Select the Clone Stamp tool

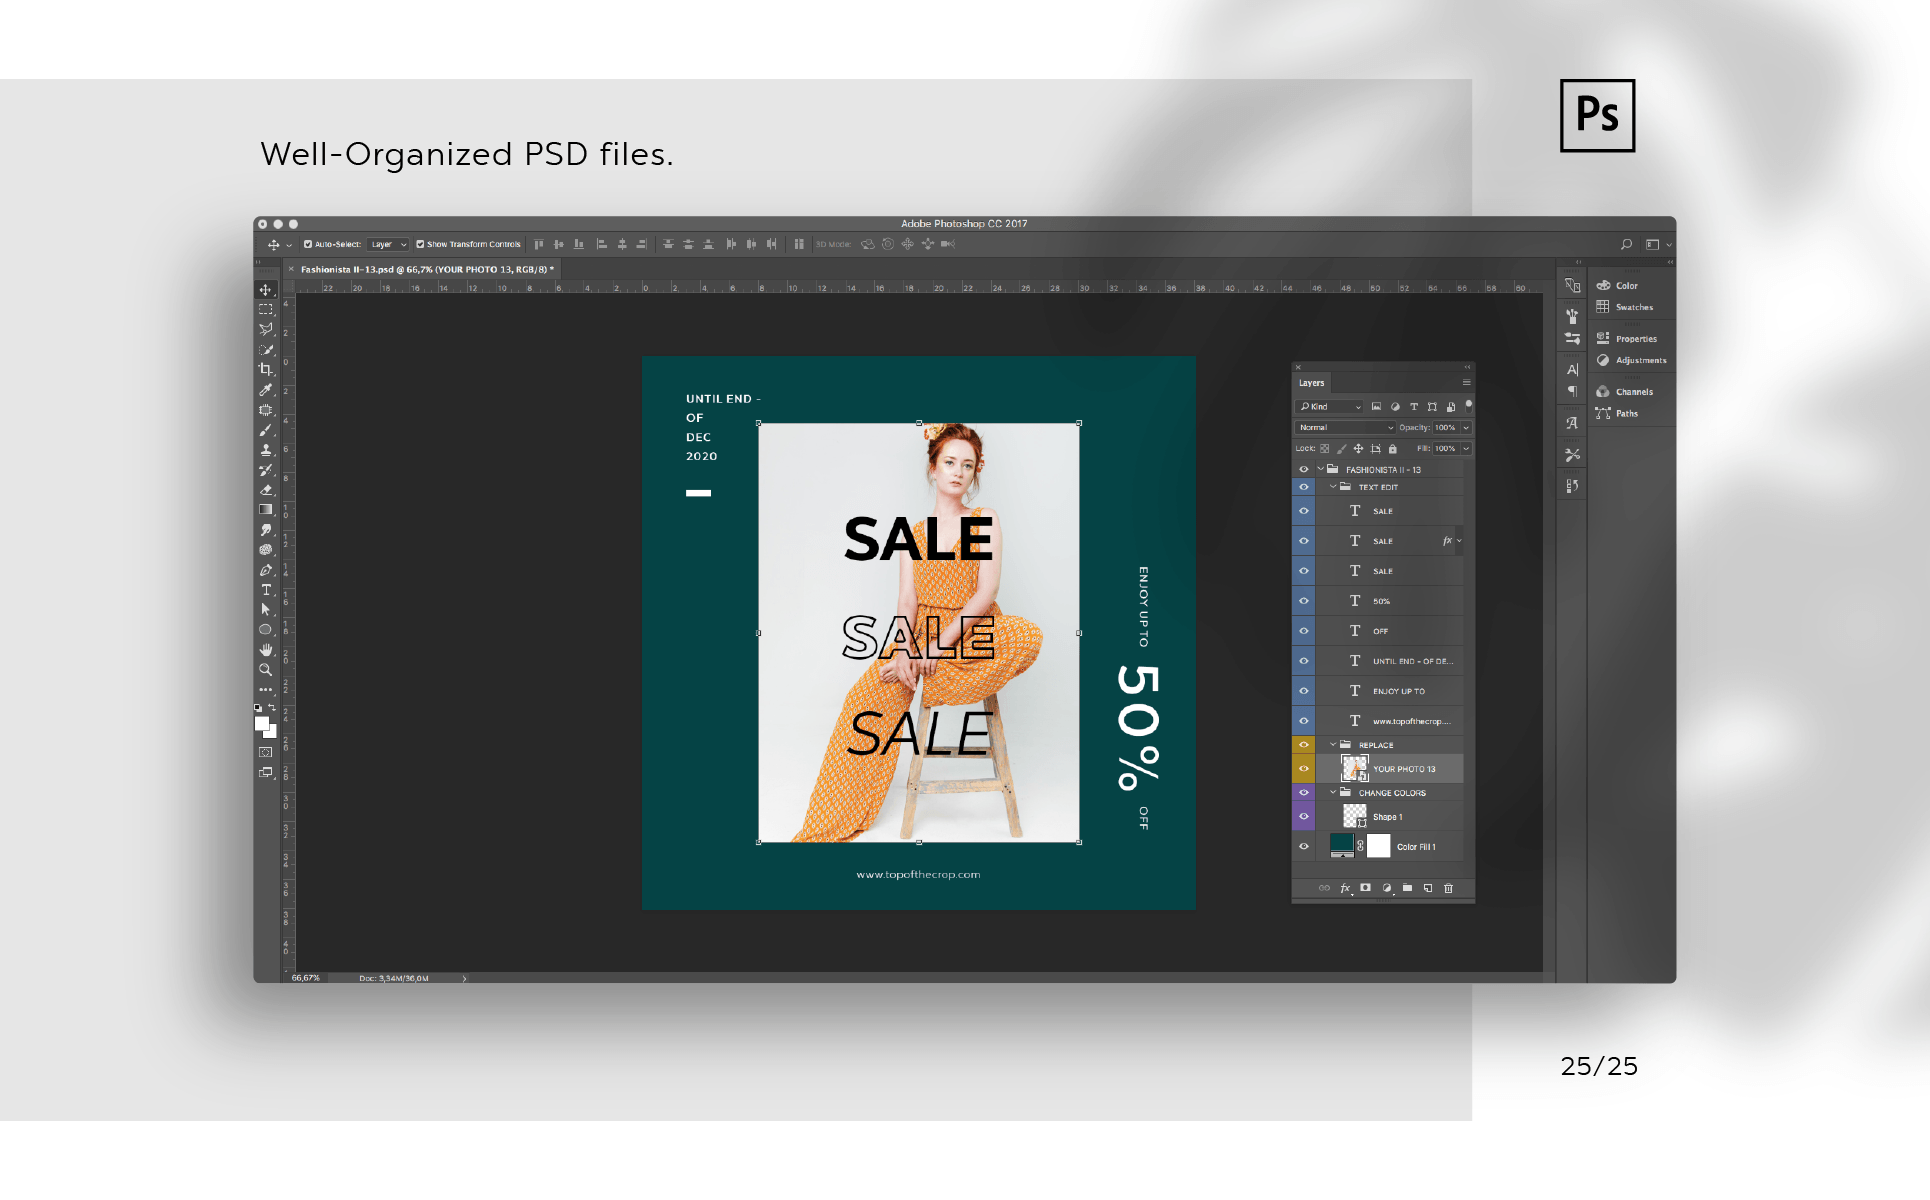266,450
